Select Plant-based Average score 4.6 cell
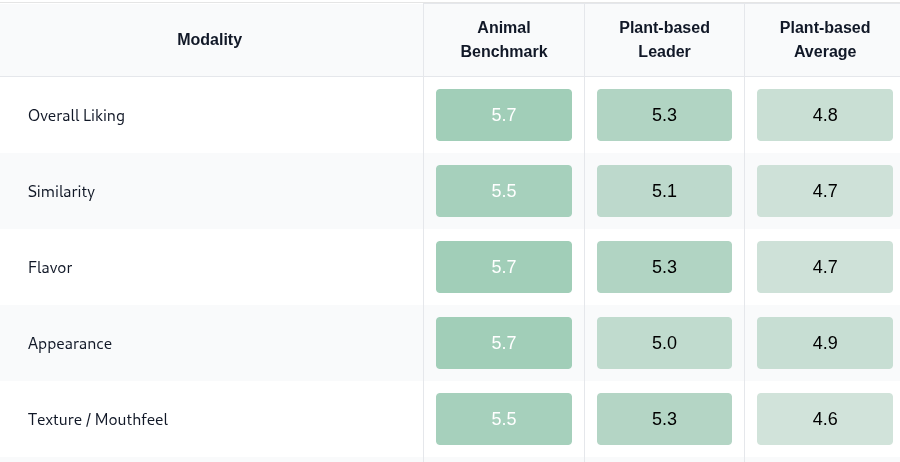Viewport: 900px width, 462px height. [824, 419]
